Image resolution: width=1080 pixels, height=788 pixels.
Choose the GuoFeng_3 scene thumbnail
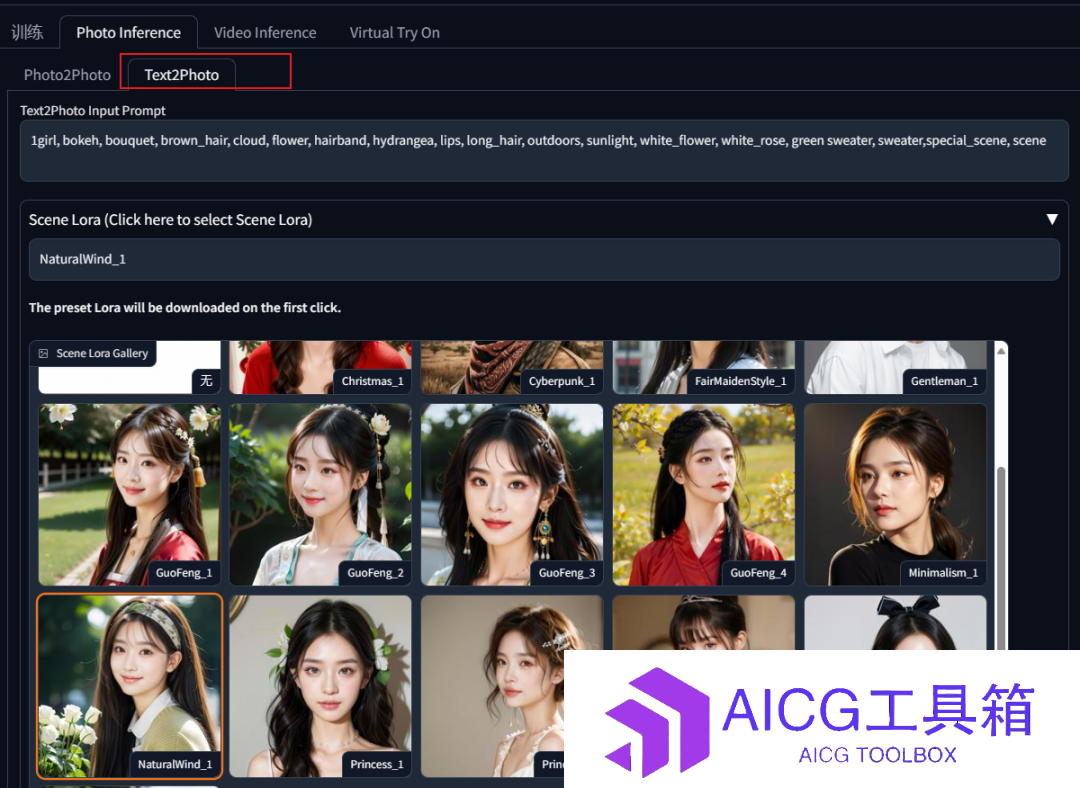coord(512,495)
